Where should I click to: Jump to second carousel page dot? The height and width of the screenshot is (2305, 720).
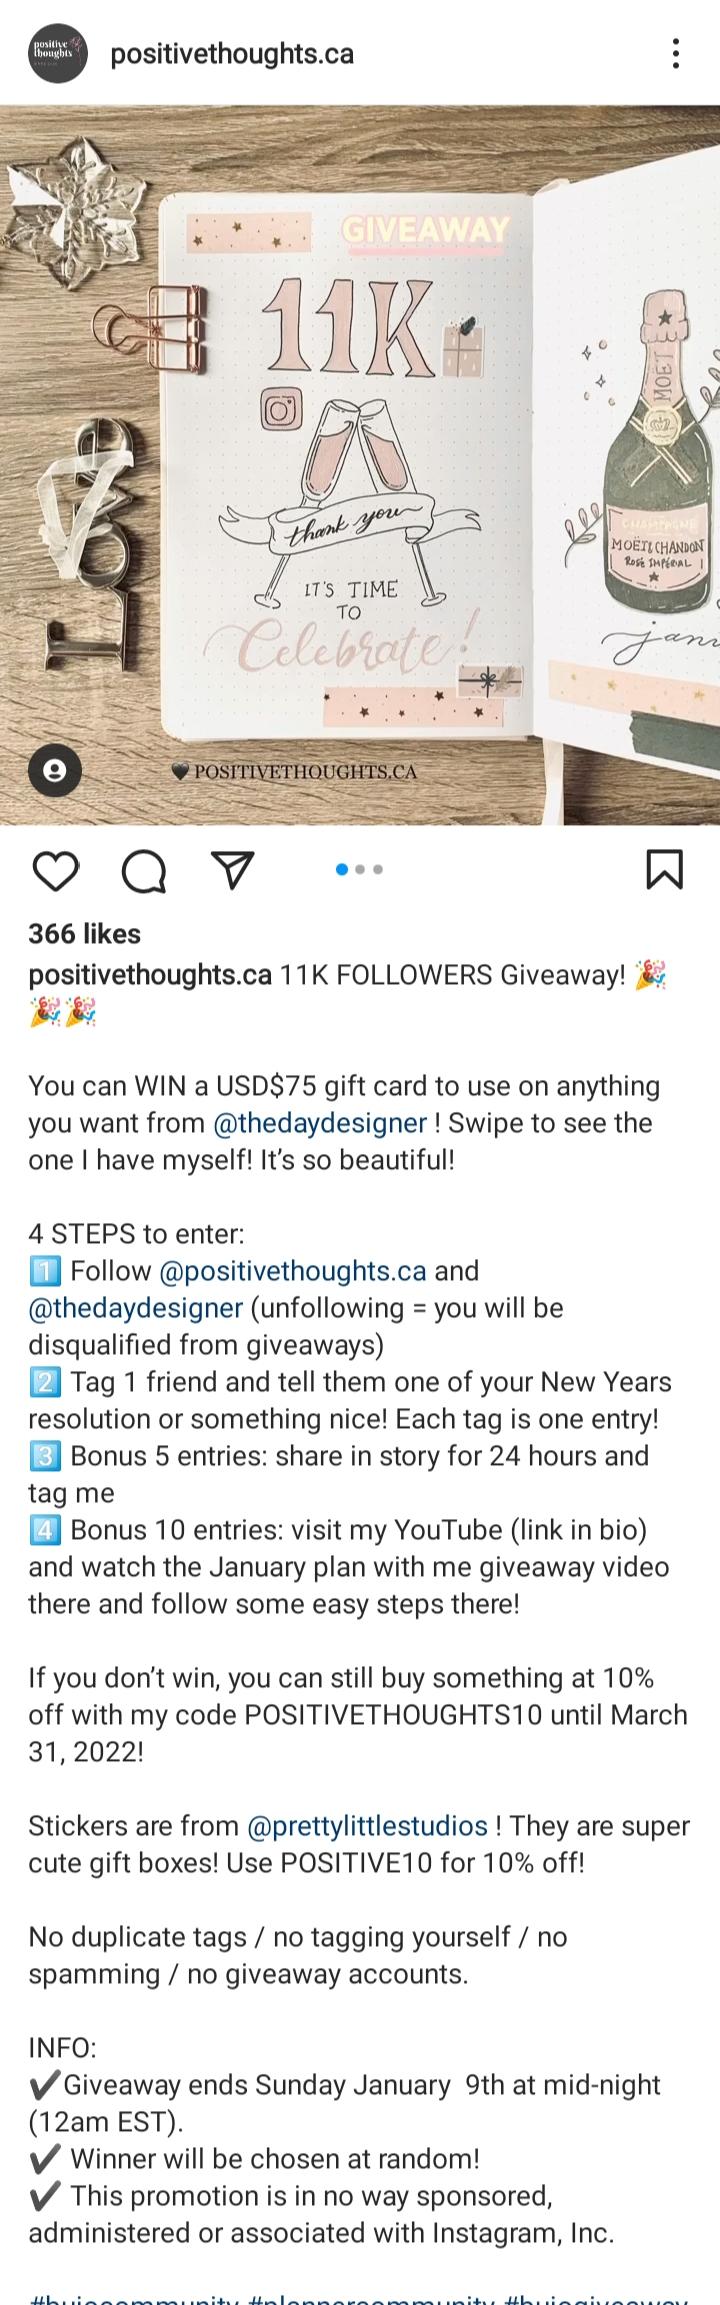coord(361,869)
